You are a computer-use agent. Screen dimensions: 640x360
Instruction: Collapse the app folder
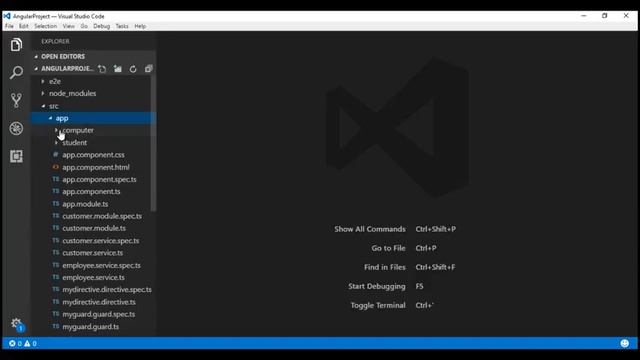coord(50,118)
